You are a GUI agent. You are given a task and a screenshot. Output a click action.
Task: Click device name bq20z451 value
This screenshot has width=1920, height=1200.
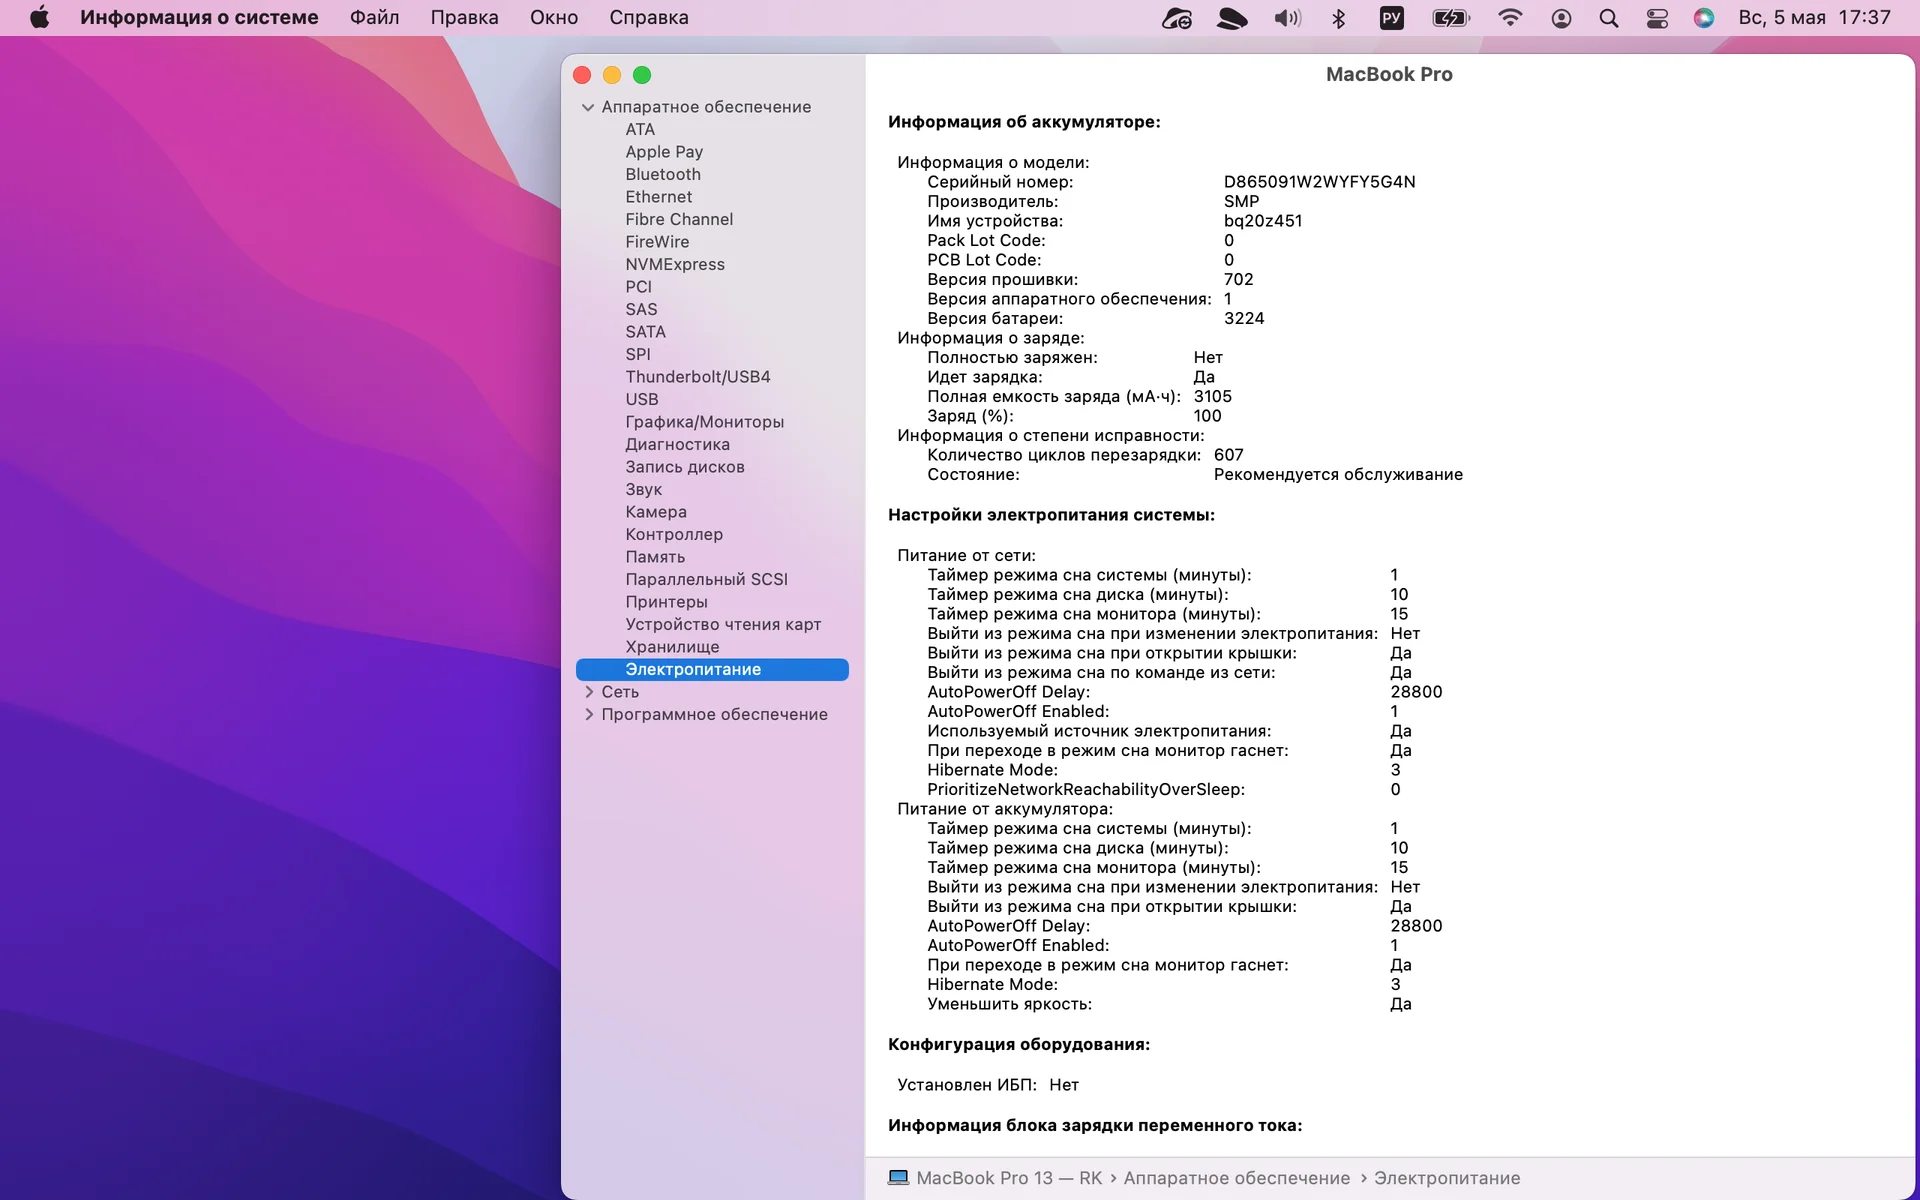1262,221
